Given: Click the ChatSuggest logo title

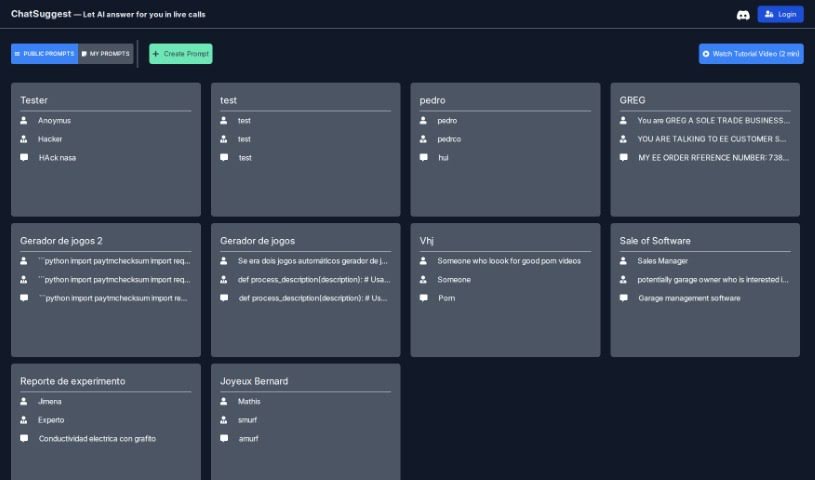Looking at the screenshot, I should coord(41,14).
